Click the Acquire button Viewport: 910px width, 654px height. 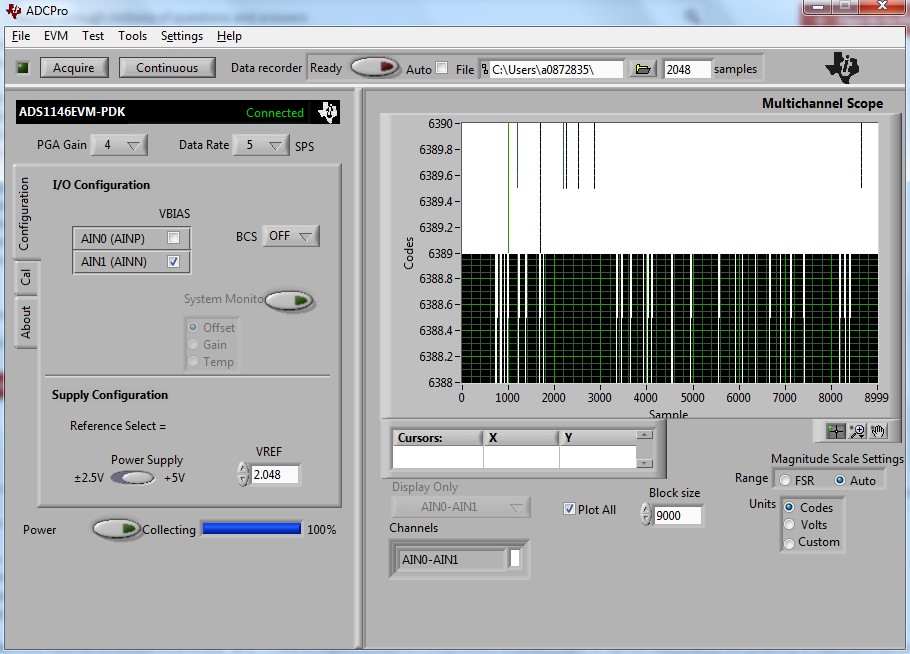74,68
